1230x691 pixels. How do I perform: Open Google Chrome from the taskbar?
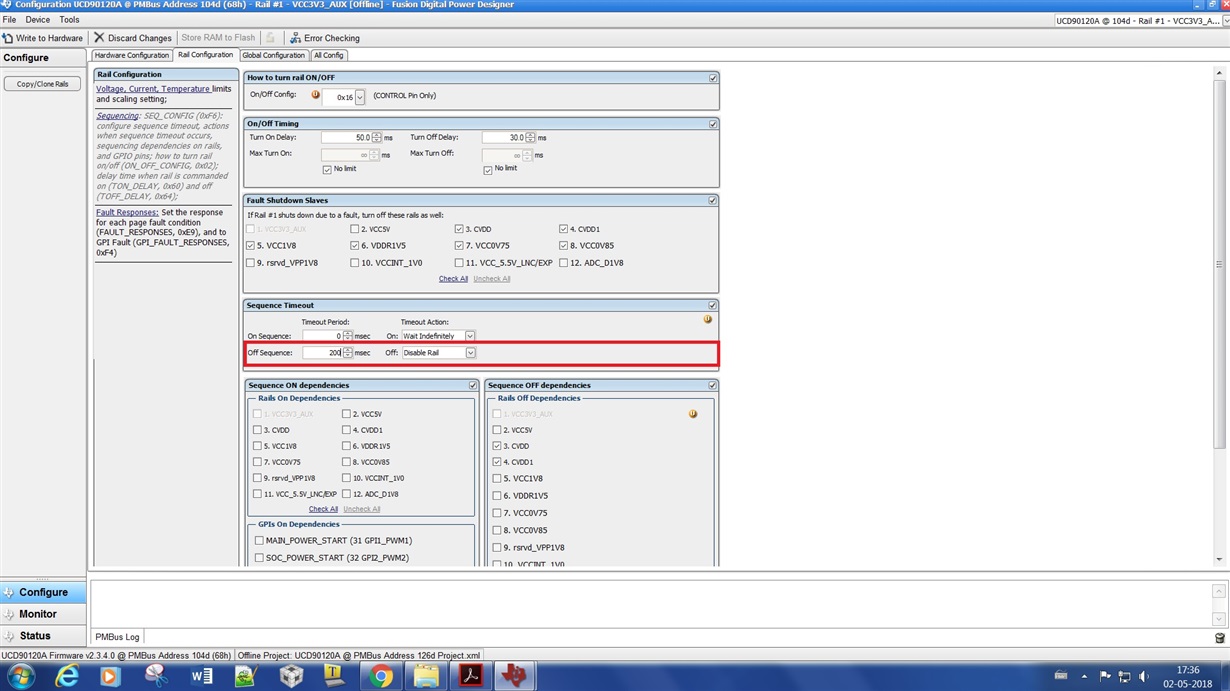[x=380, y=677]
